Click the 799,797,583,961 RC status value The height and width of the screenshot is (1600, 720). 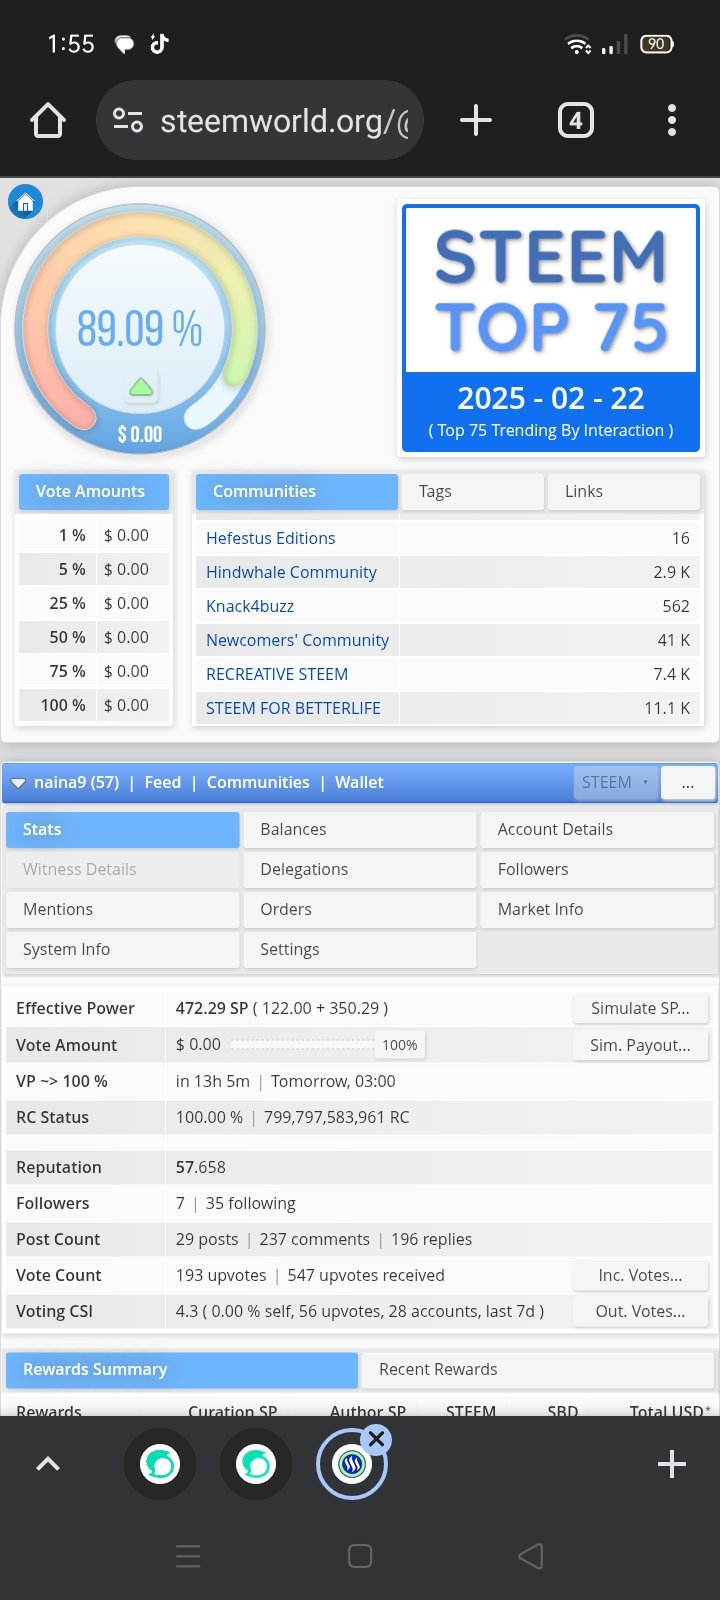(x=337, y=1117)
